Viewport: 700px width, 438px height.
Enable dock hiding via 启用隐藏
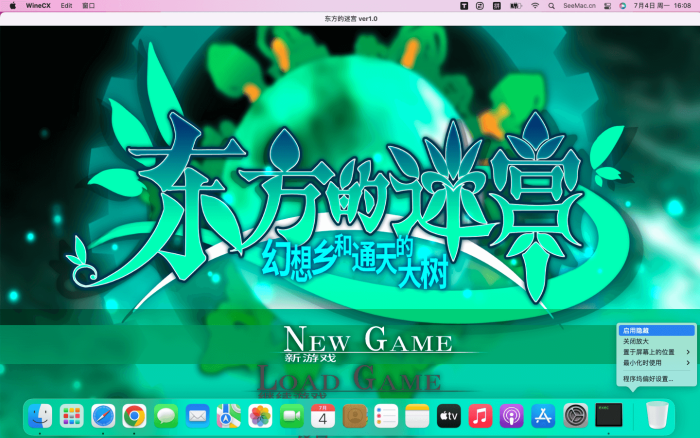click(636, 330)
